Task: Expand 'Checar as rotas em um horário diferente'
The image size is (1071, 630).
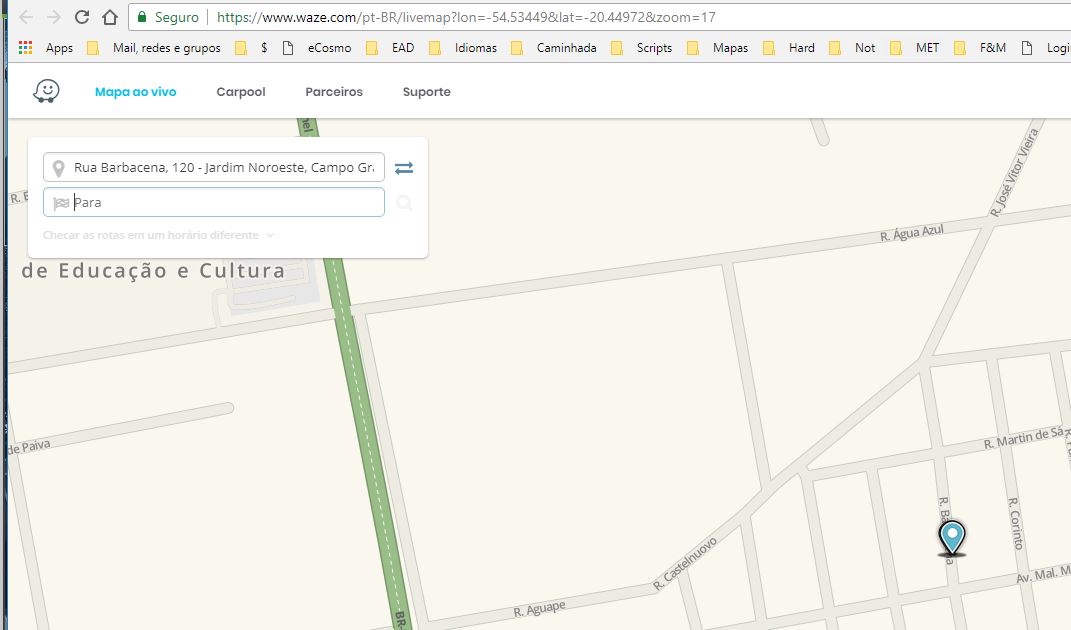Action: [x=158, y=235]
